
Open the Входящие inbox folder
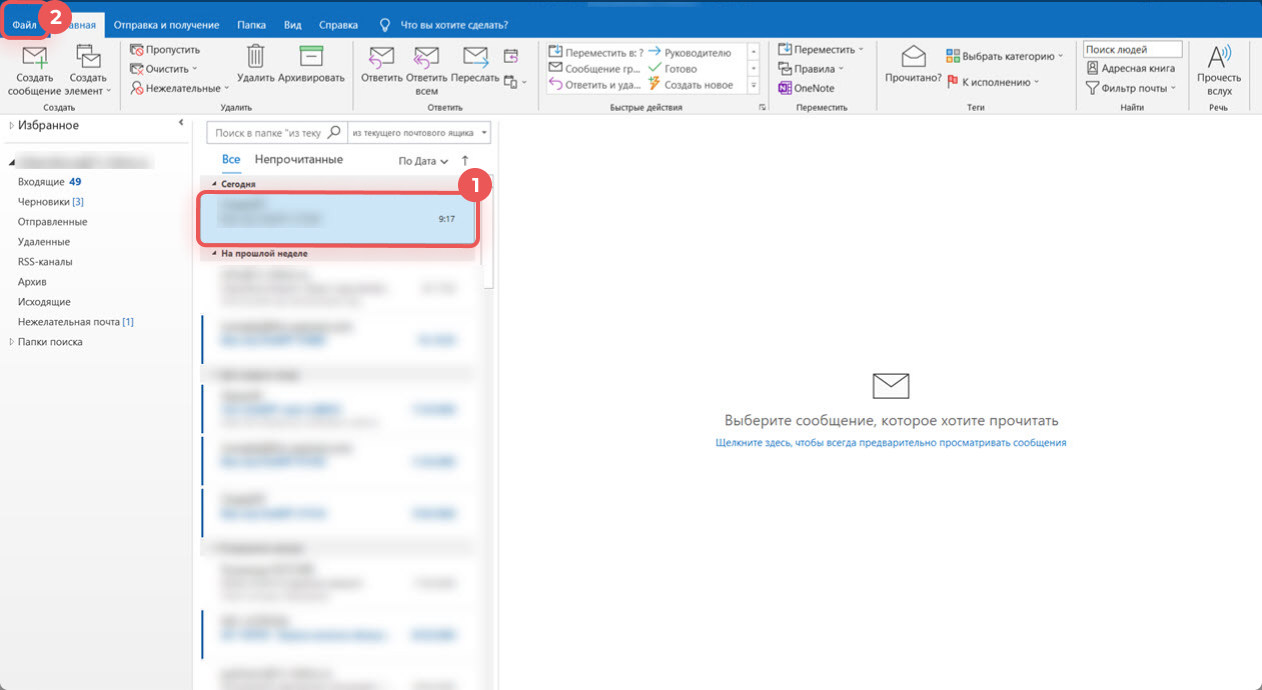41,182
